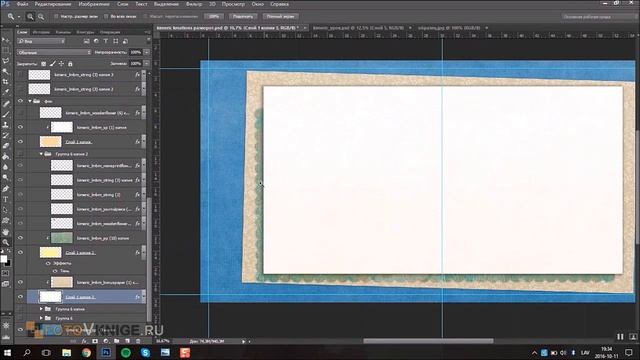The width and height of the screenshot is (640, 360).
Task: Click the zoom in magnifier in options bar
Action: pos(30,17)
